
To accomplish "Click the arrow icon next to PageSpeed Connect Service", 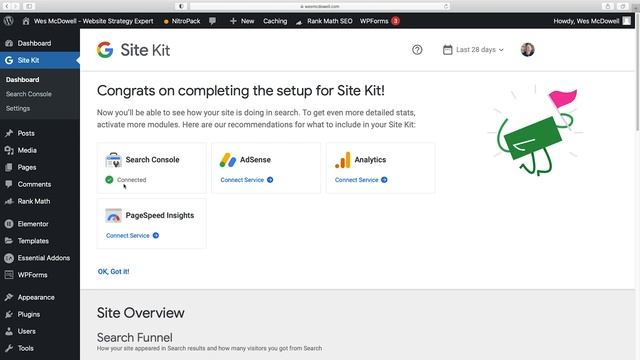I will (156, 236).
